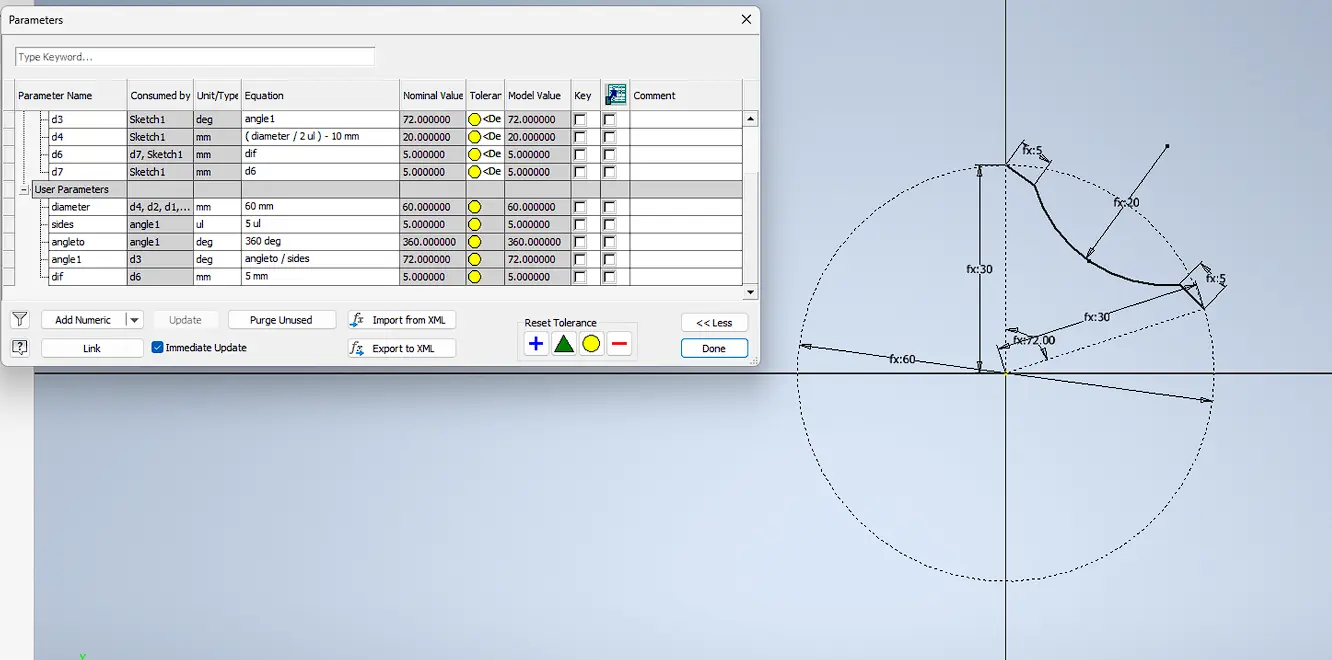Open the Add Numeric dropdown arrow
Image resolution: width=1332 pixels, height=660 pixels.
coord(134,319)
